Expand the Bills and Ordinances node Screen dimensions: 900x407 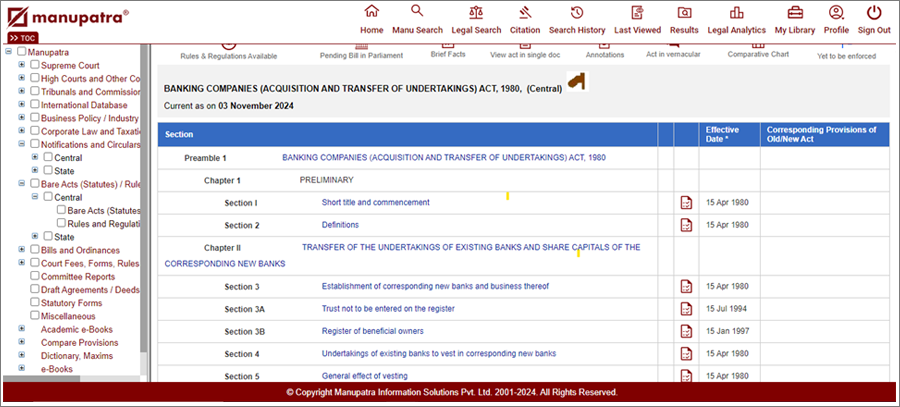pos(22,250)
